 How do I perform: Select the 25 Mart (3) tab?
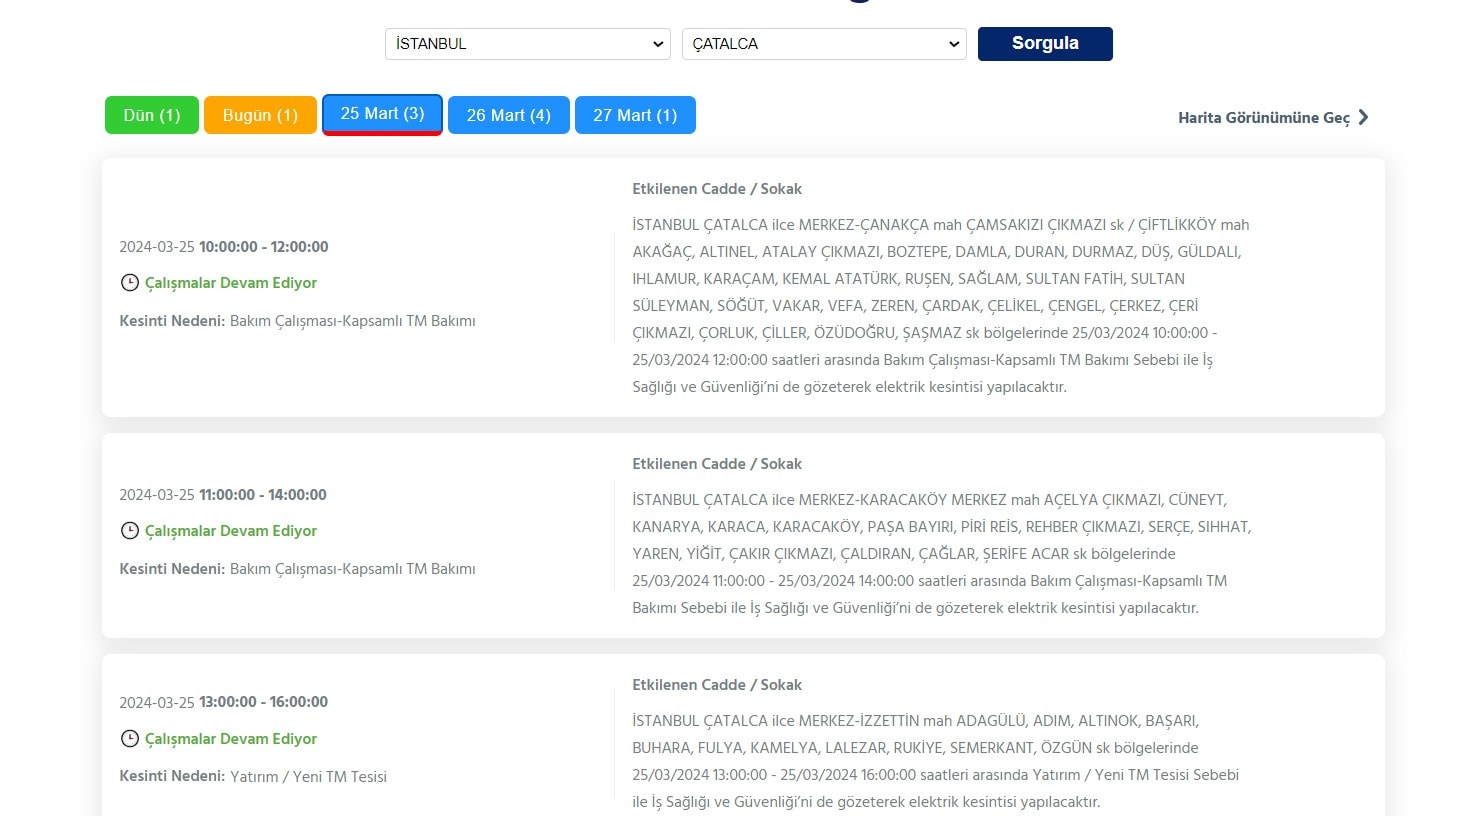[382, 114]
